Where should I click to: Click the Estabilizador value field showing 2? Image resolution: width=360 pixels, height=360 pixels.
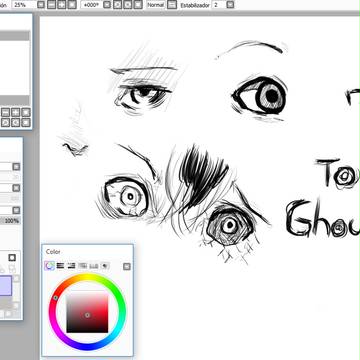click(x=219, y=5)
